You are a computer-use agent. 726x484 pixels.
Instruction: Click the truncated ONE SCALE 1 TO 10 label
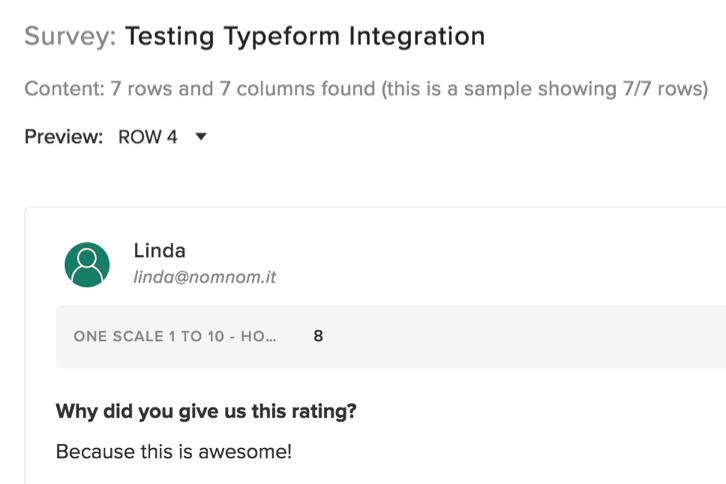click(x=175, y=336)
